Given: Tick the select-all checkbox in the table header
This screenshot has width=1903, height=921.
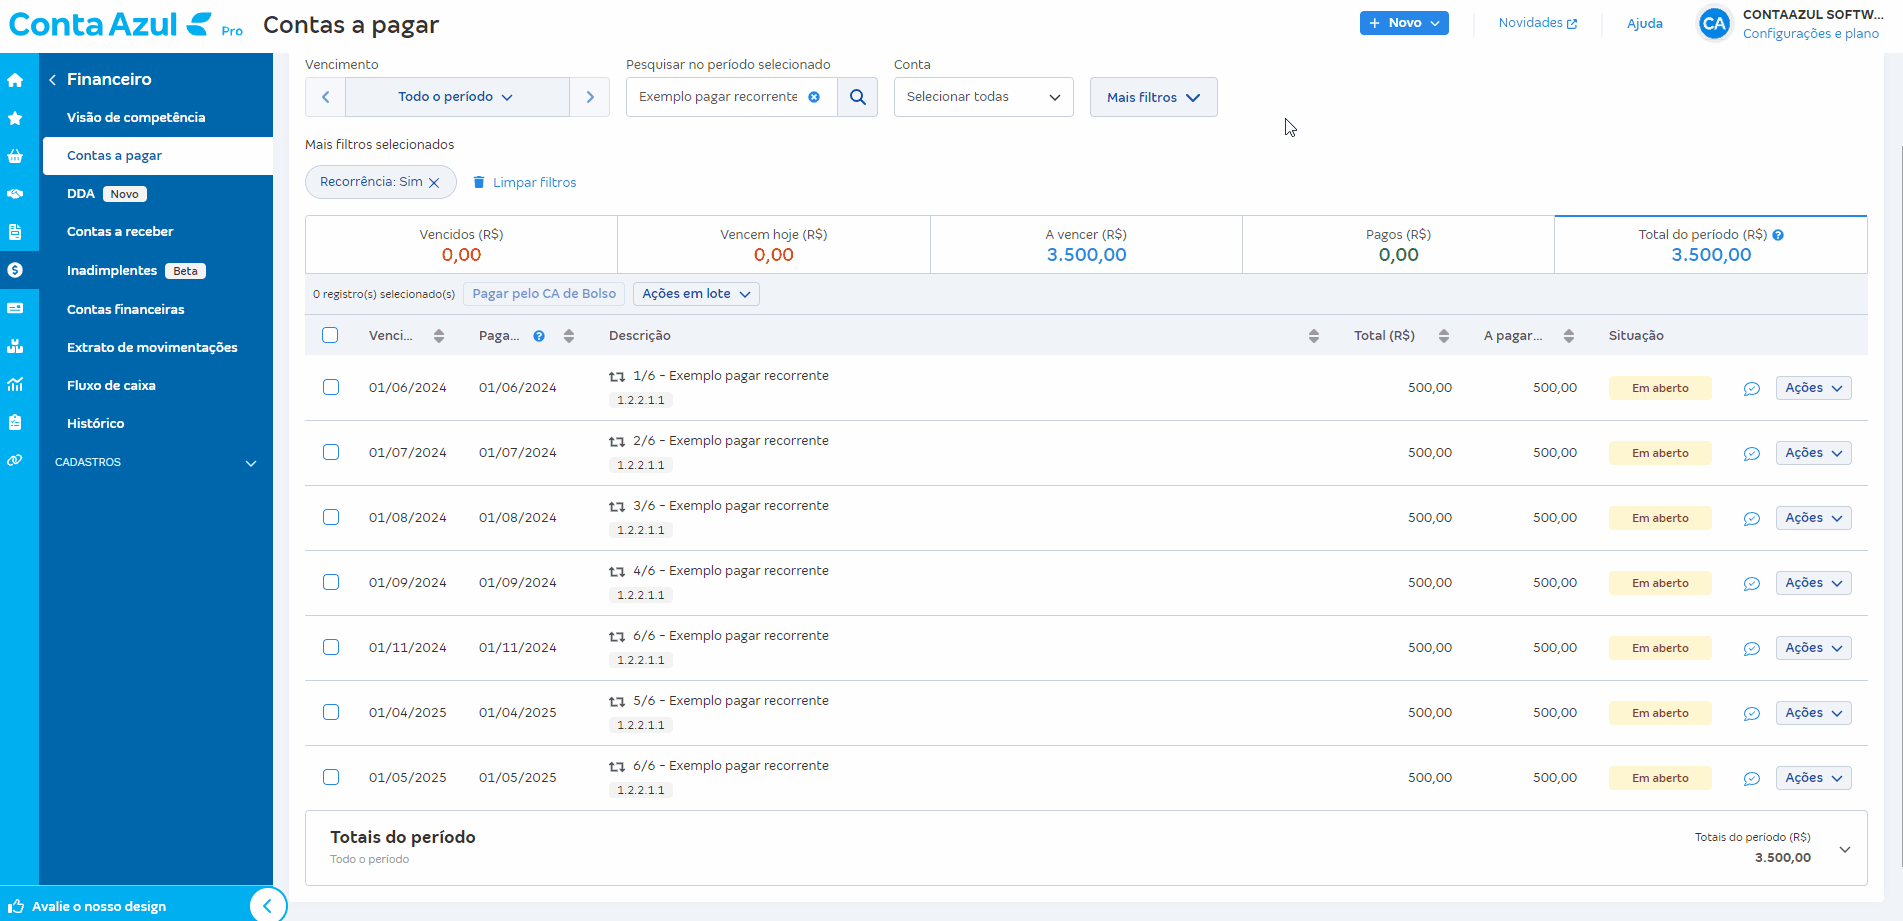Looking at the screenshot, I should coord(330,336).
